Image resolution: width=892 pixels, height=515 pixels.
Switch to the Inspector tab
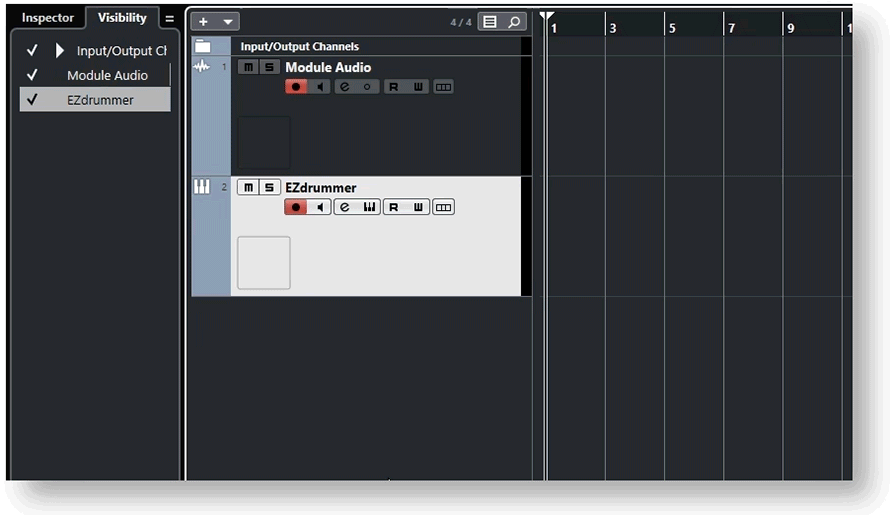[48, 18]
